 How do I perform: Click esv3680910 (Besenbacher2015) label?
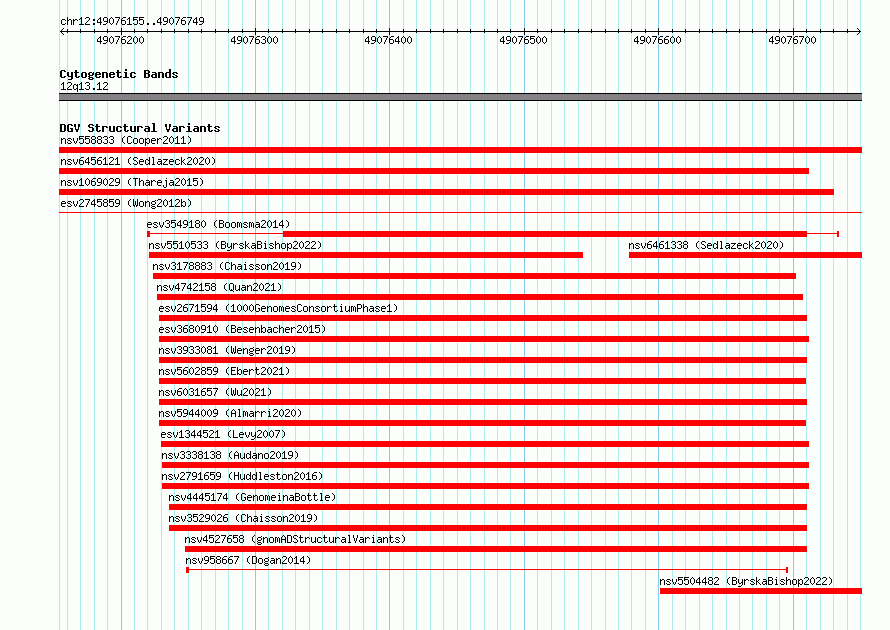[242, 329]
